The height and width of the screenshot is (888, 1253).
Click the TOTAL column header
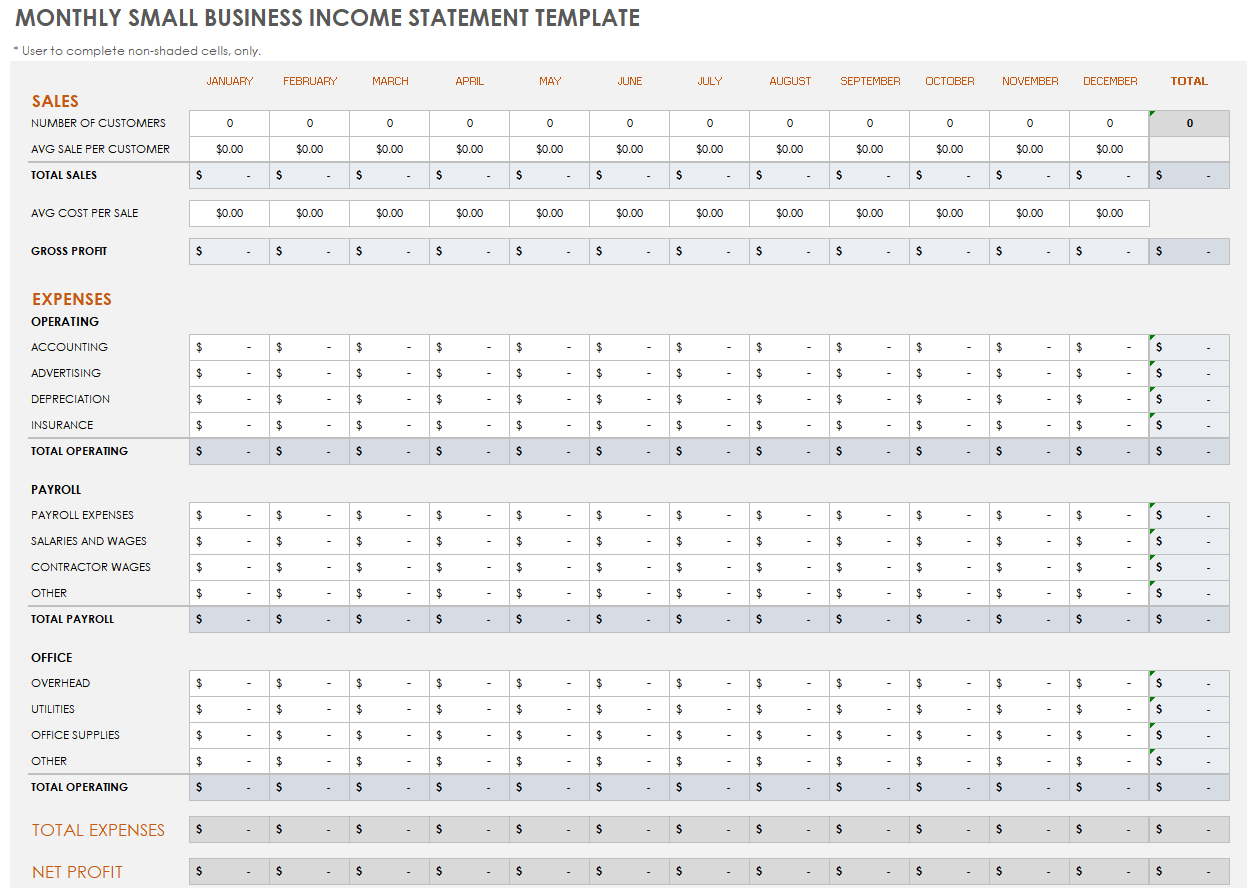(1189, 81)
